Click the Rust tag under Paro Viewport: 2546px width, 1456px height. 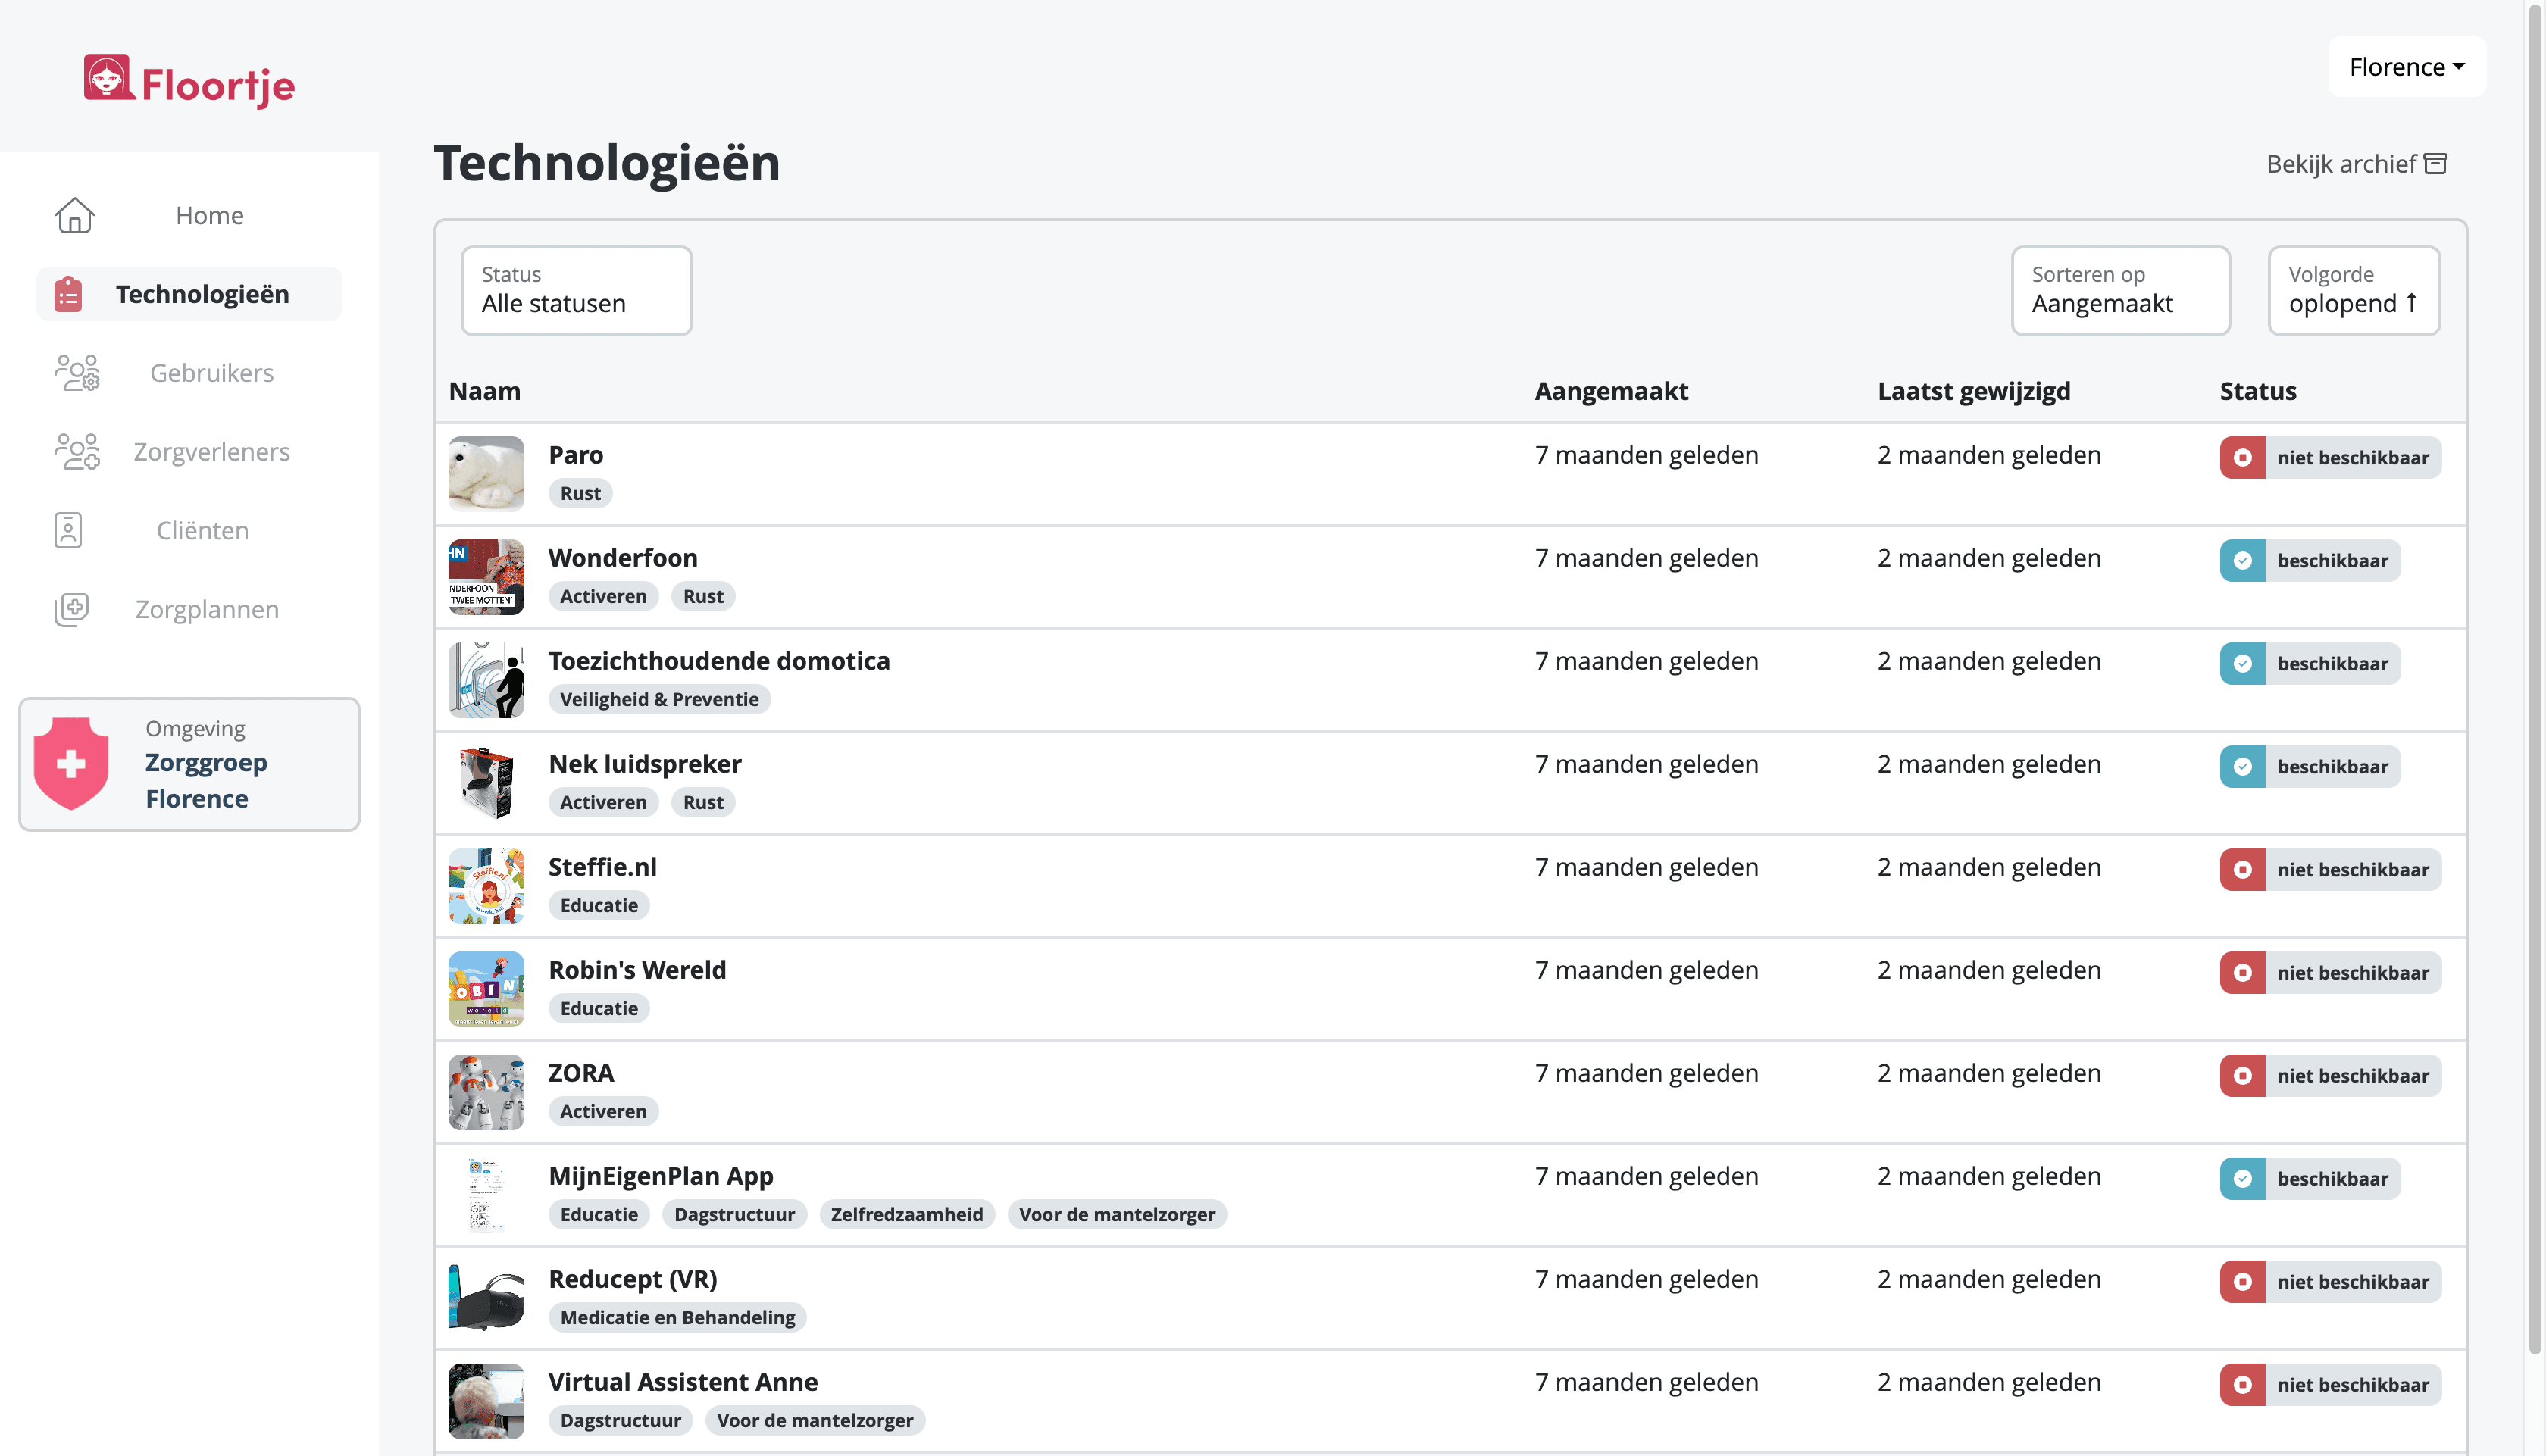[580, 493]
